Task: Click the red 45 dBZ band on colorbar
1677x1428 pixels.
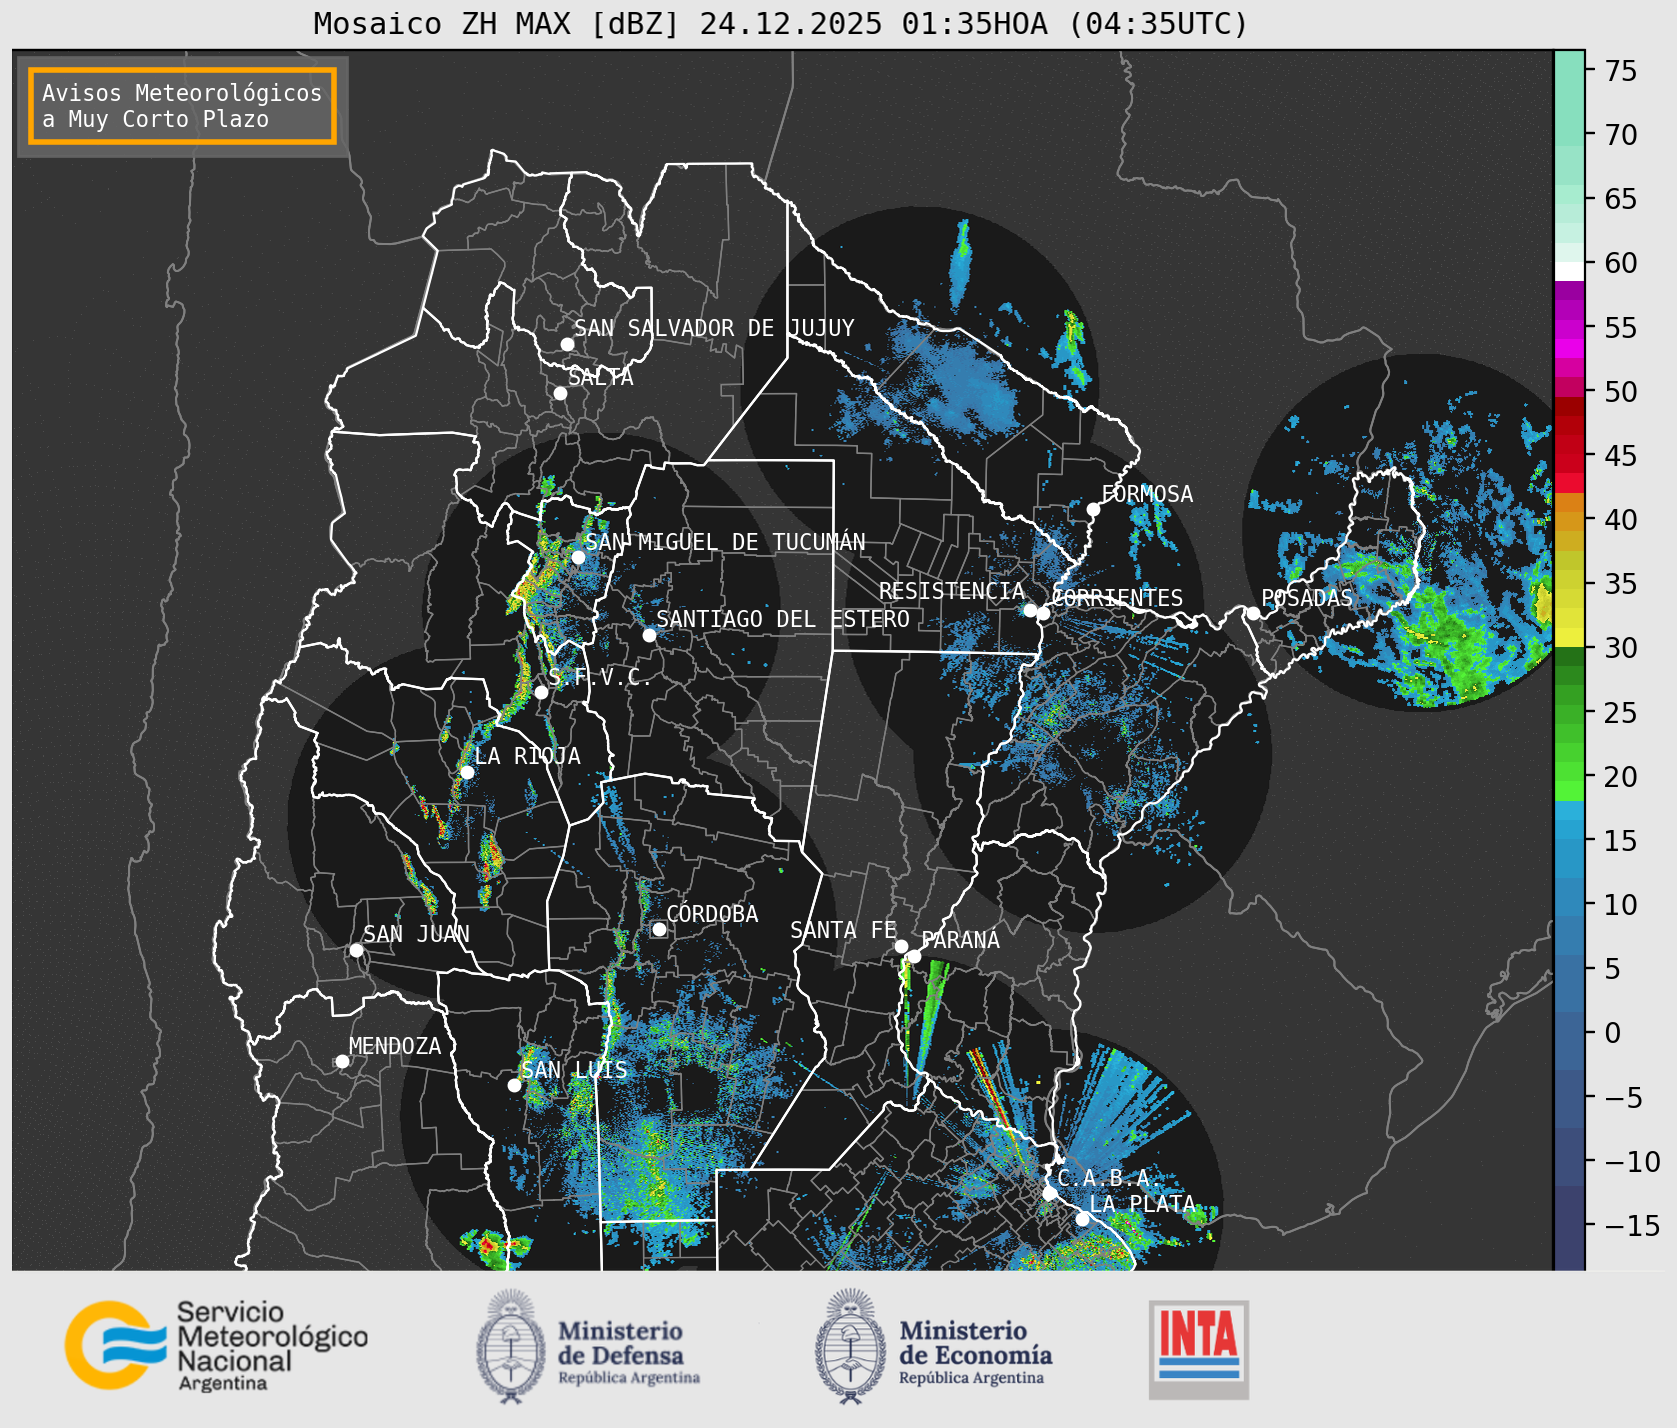Action: 1569,464
